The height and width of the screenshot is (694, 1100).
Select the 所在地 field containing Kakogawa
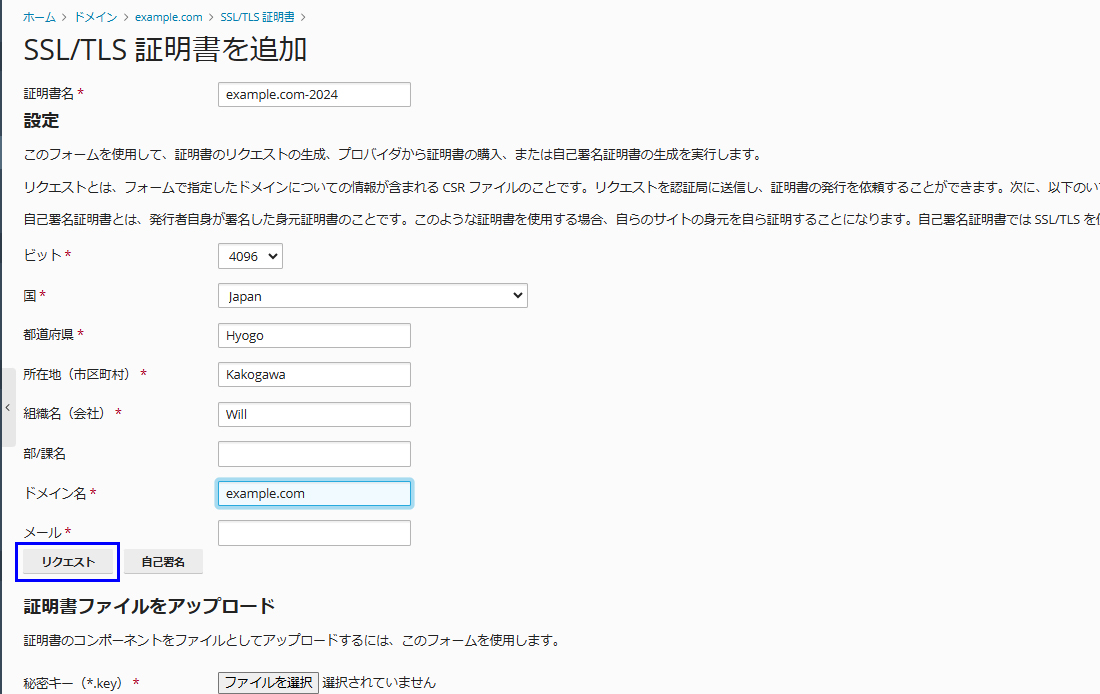pos(314,375)
